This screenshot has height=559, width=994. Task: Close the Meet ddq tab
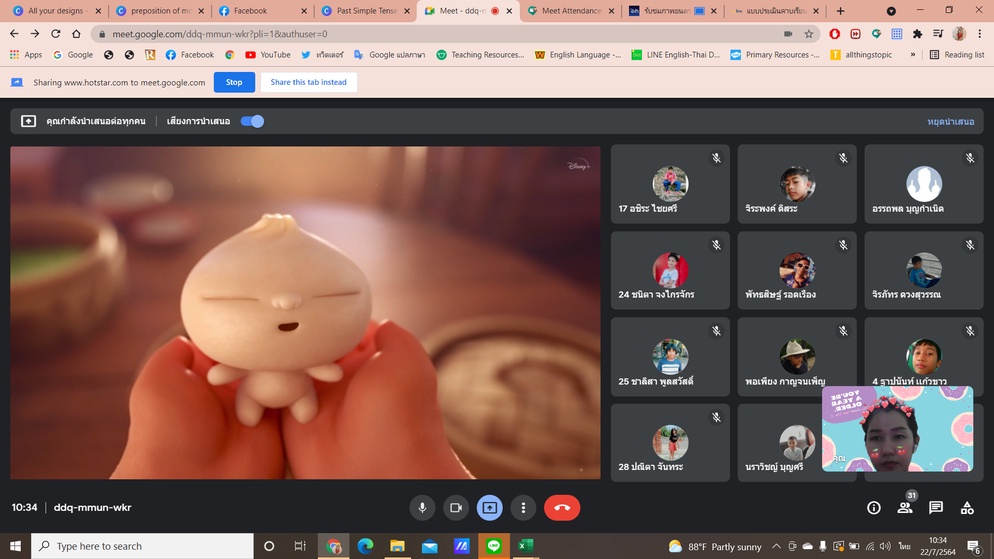click(509, 11)
